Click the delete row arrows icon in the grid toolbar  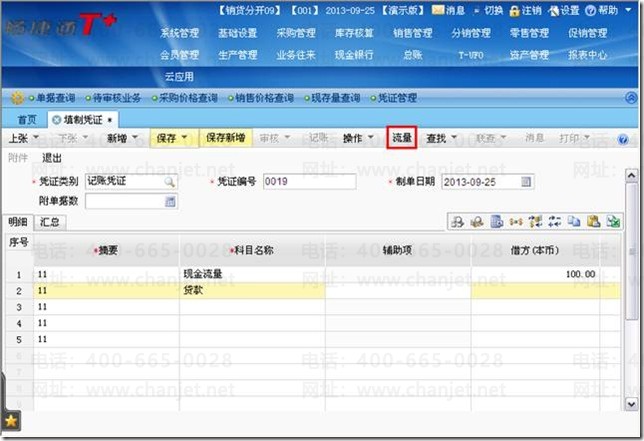554,222
